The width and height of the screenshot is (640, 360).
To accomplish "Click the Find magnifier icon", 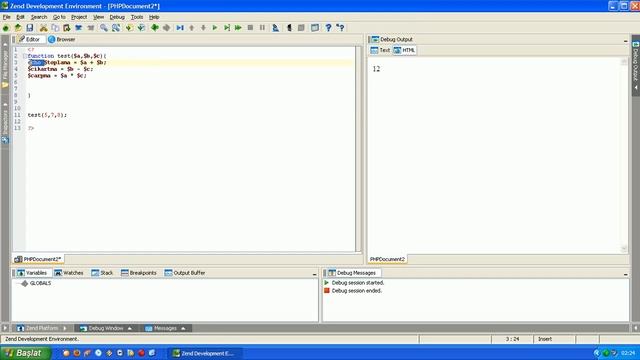I will 104,28.
